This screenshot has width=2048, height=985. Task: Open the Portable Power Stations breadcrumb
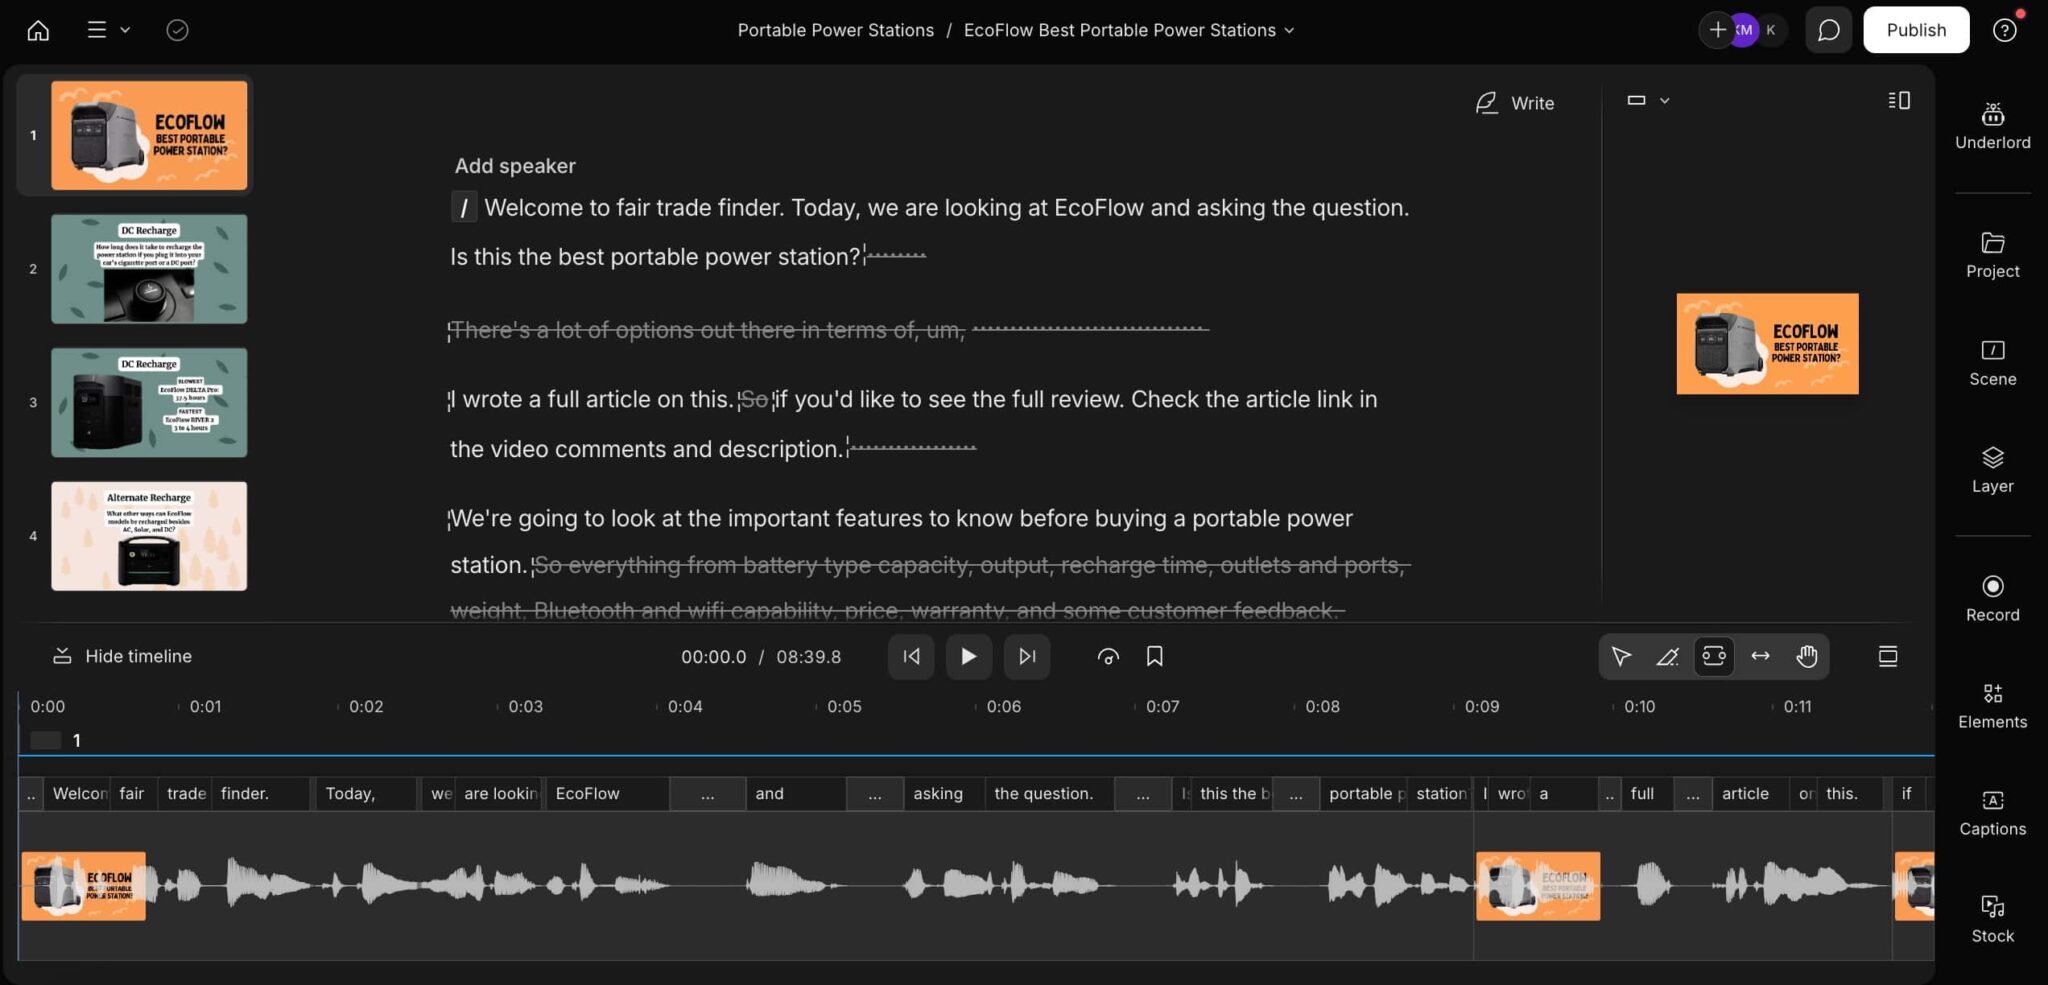[835, 30]
